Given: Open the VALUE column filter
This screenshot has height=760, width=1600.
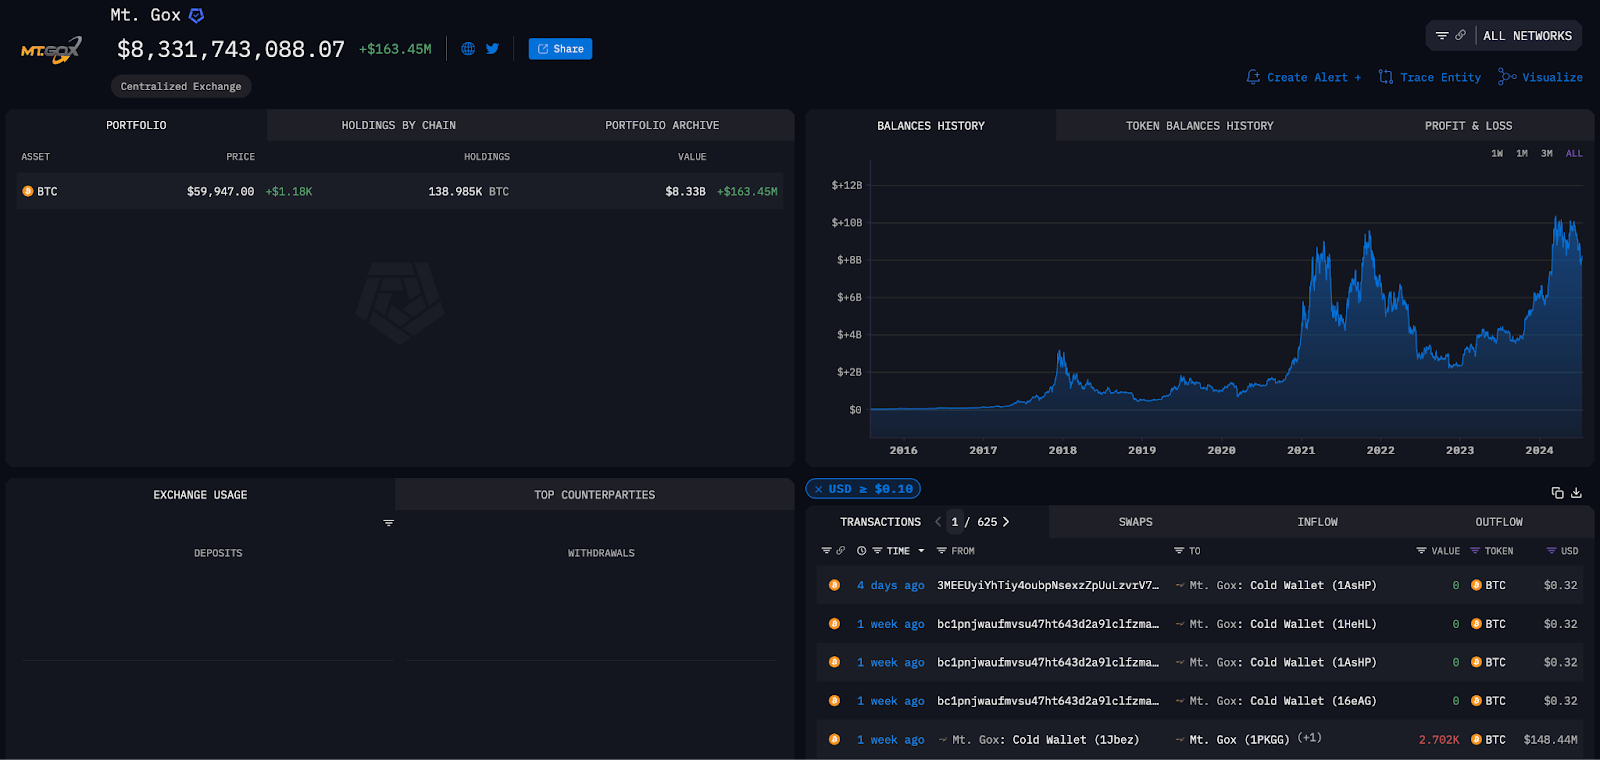Looking at the screenshot, I should click(1421, 551).
